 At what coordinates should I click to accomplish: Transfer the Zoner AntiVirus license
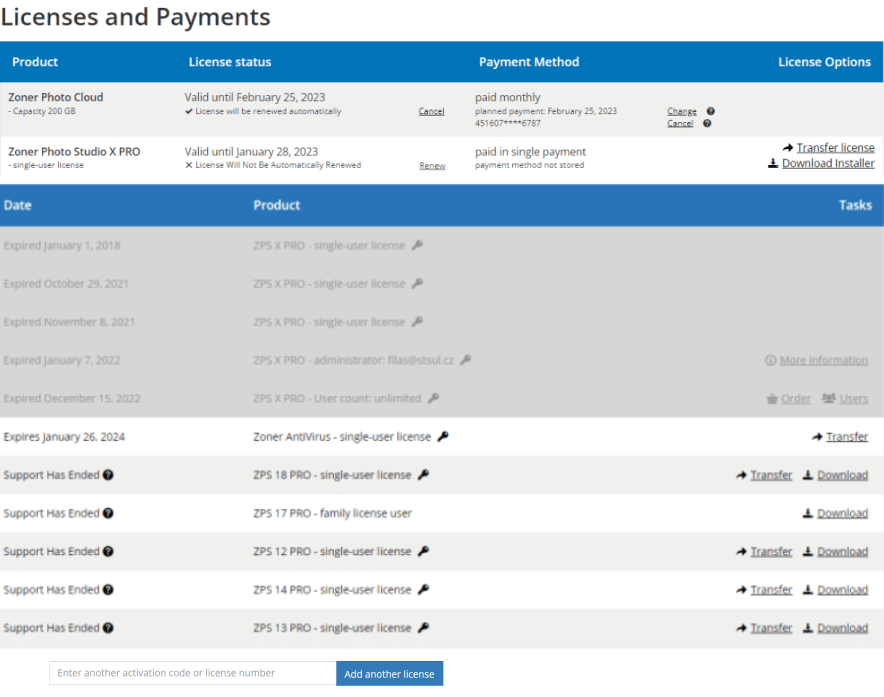847,436
